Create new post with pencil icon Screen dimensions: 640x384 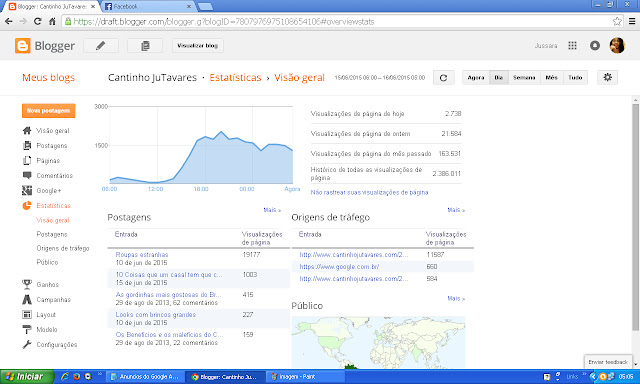tap(101, 46)
